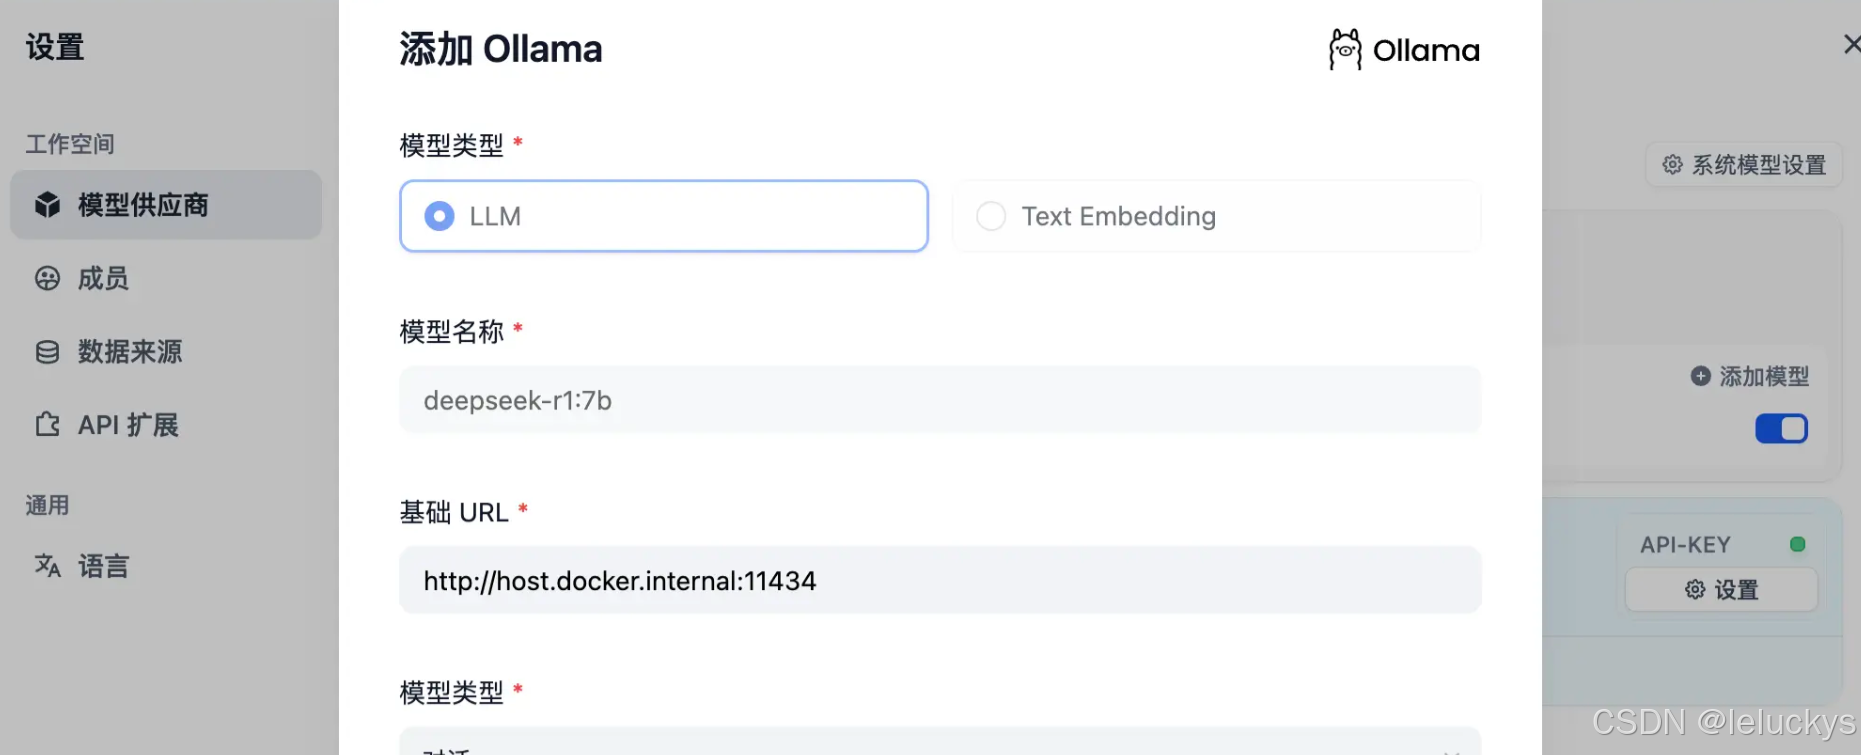Screen dimensions: 1861x755
Task: Toggle the blue model provider switch
Action: click(x=1781, y=428)
